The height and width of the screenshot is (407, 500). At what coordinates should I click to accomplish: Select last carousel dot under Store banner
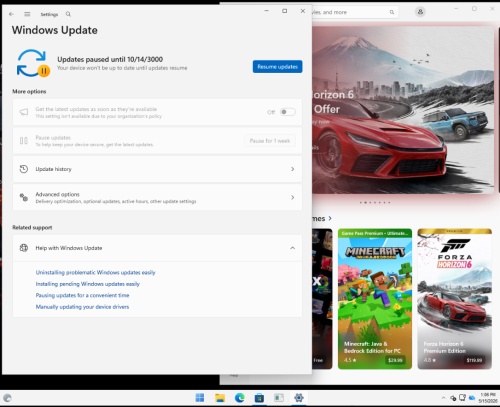(389, 202)
